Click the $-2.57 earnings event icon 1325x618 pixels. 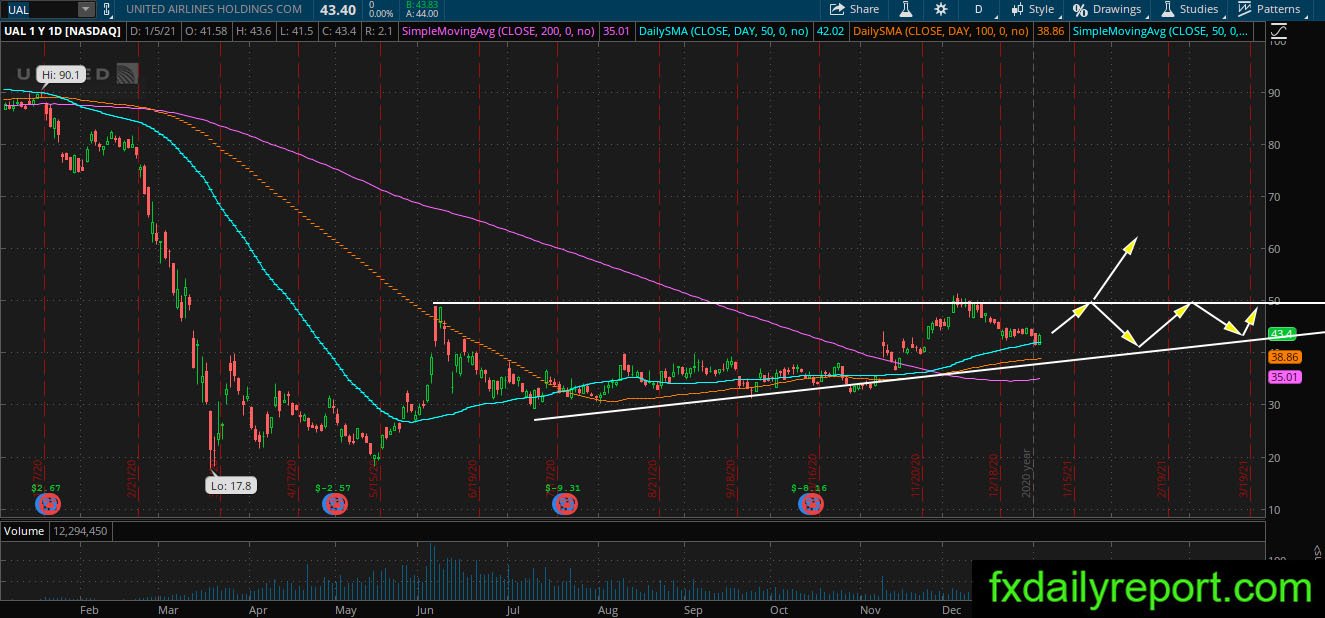pyautogui.click(x=333, y=506)
